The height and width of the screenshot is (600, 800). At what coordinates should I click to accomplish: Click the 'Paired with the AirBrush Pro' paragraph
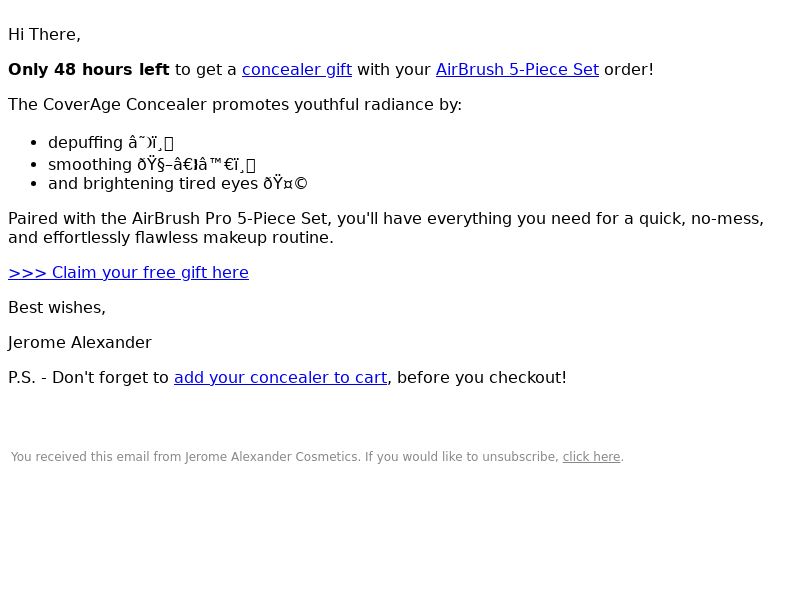[x=386, y=228]
